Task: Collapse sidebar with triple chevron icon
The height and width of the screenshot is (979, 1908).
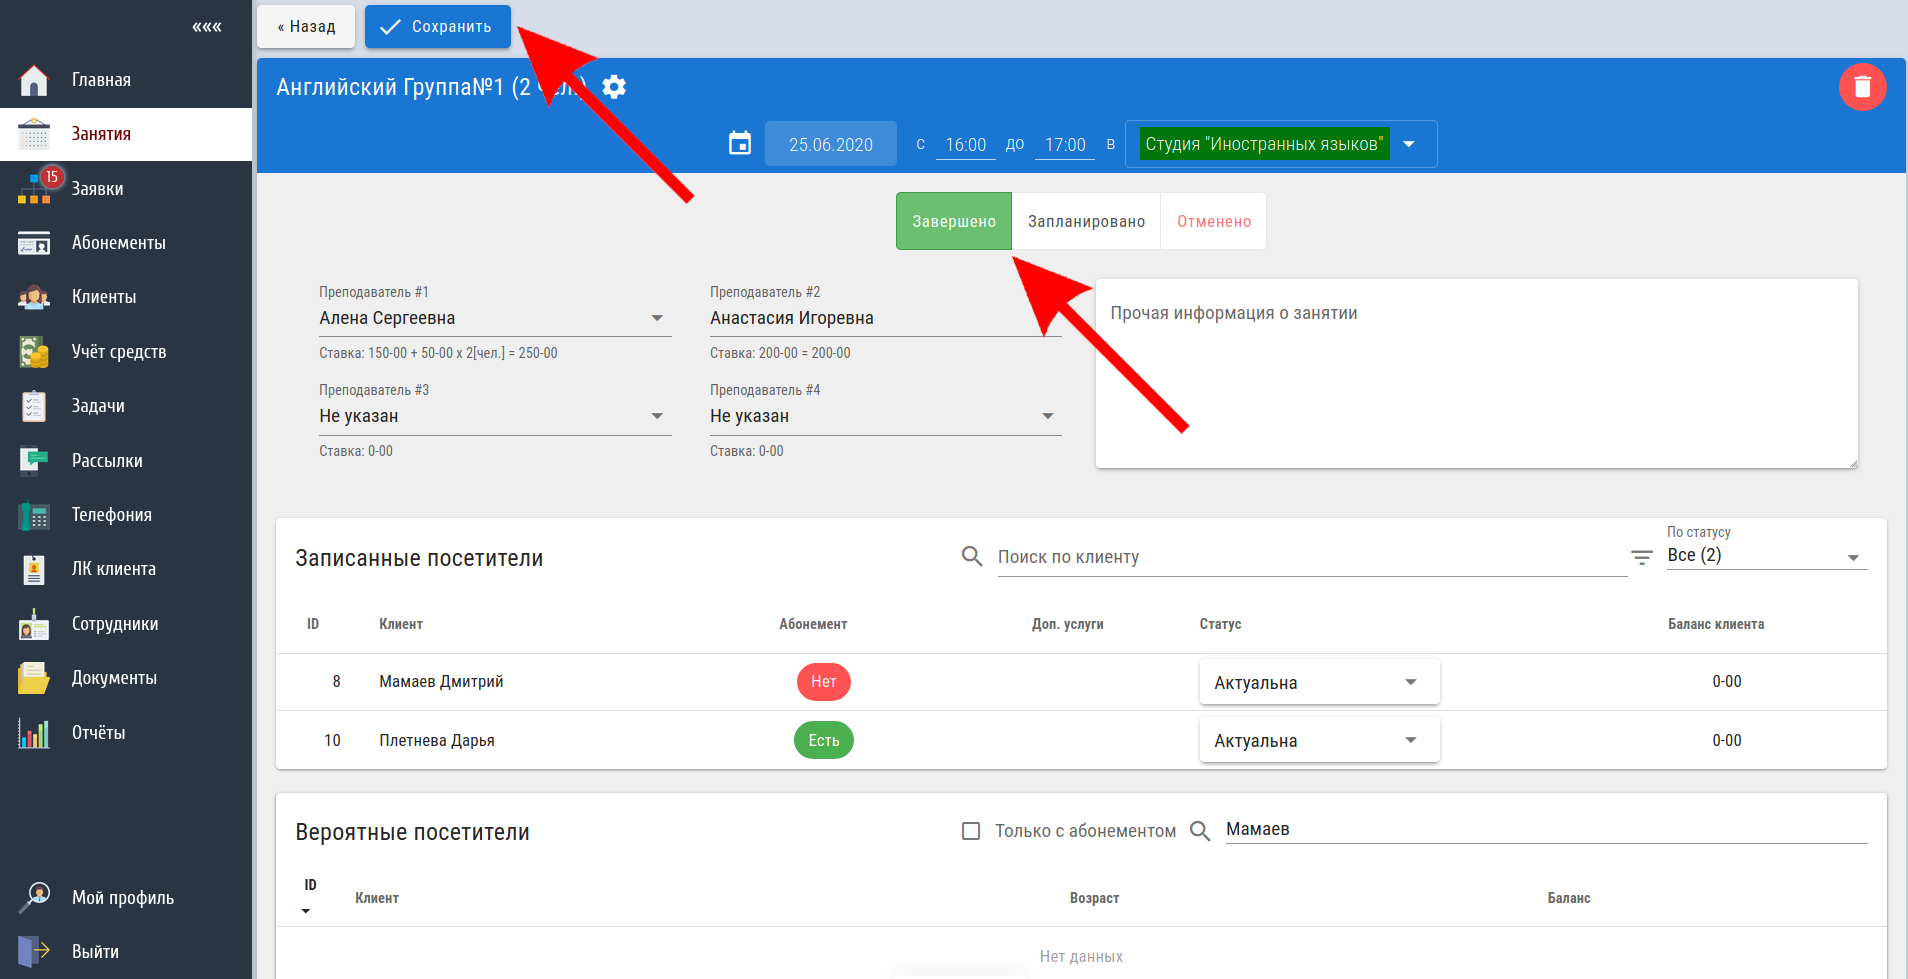Action: pos(207,27)
